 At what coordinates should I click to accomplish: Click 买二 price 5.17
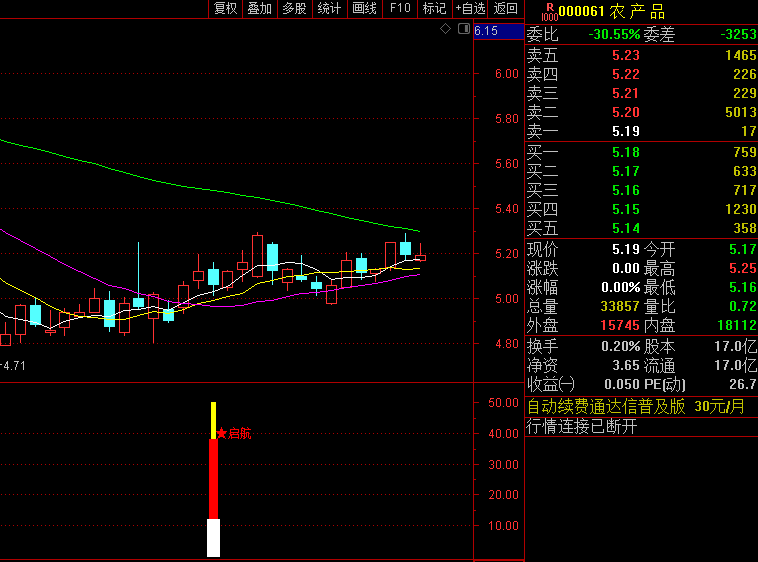point(626,171)
